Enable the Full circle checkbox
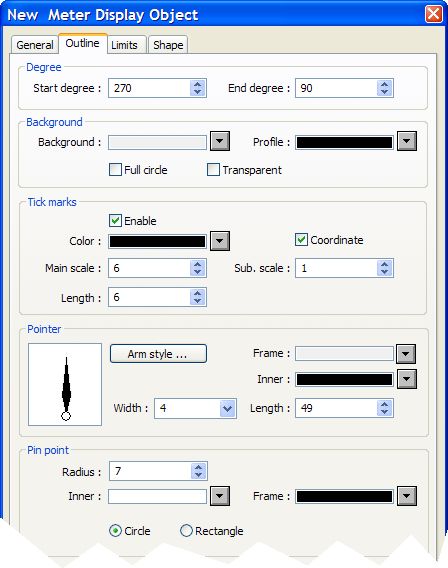Screen dimensions: 448x568 tap(115, 170)
